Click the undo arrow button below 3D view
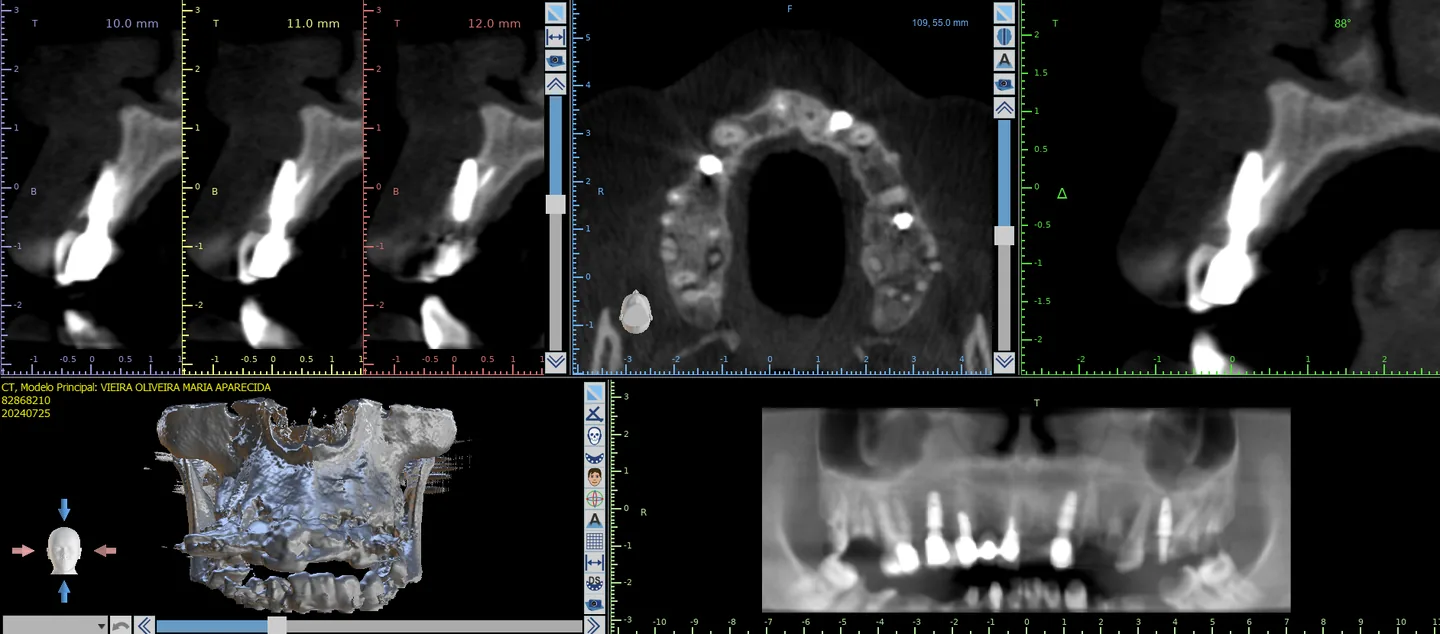Image resolution: width=1440 pixels, height=634 pixels. point(120,625)
